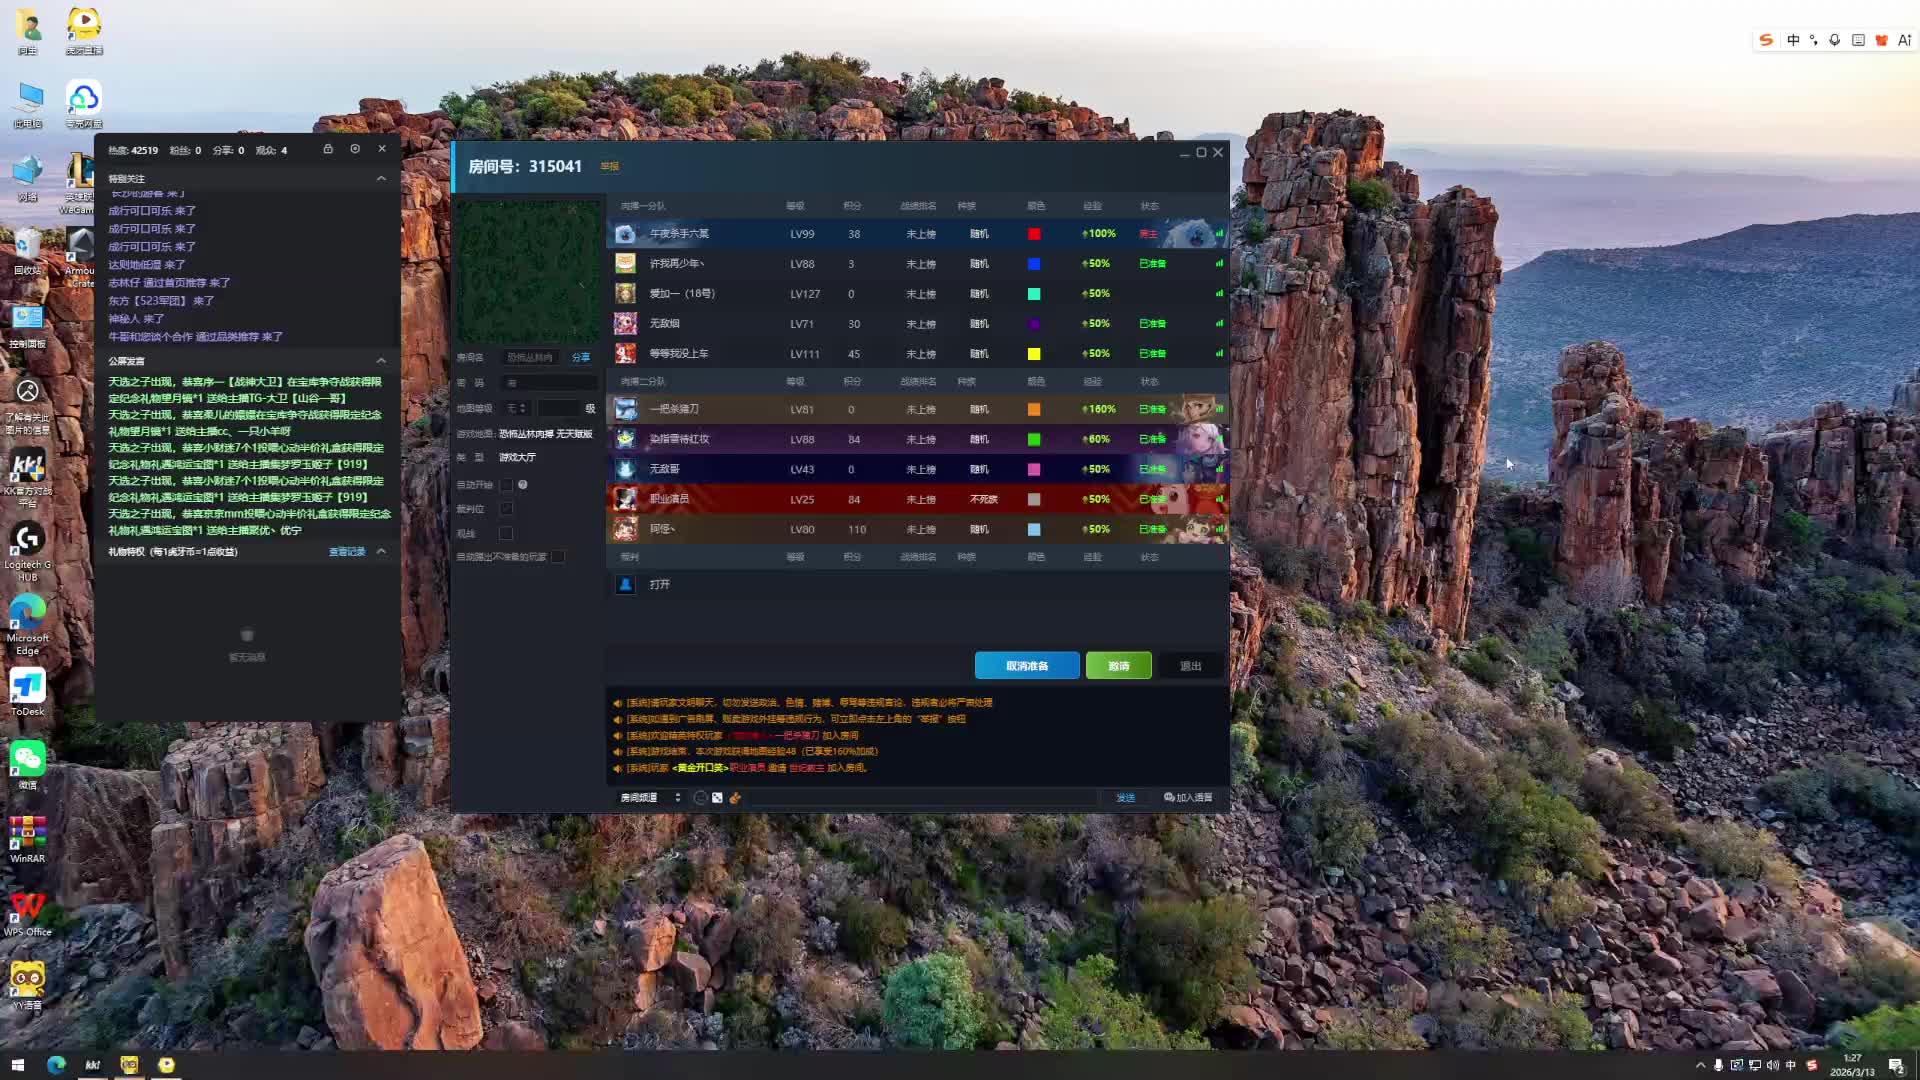The image size is (1920, 1080).
Task: Click the 取消准备 button
Action: (1027, 666)
